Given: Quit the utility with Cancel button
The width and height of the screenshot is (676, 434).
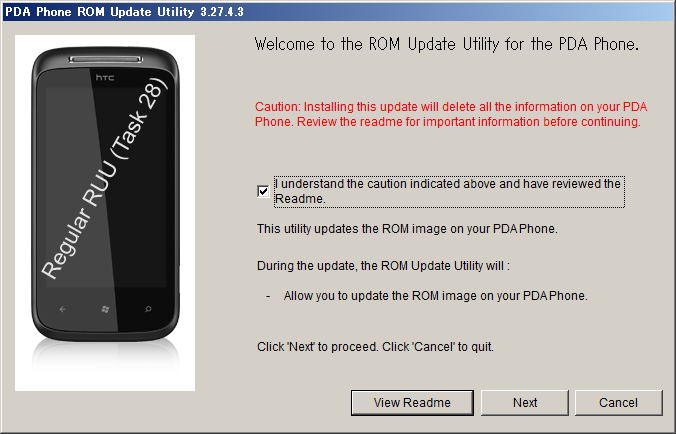Looking at the screenshot, I should tap(618, 403).
